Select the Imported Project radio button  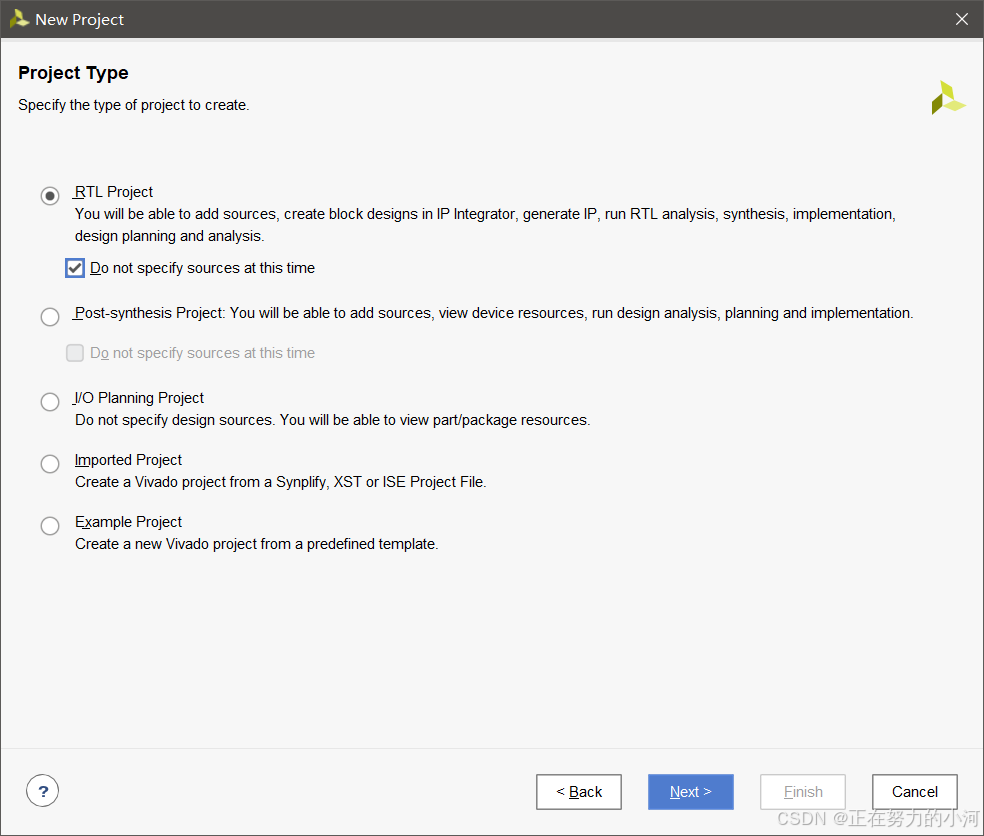point(50,464)
